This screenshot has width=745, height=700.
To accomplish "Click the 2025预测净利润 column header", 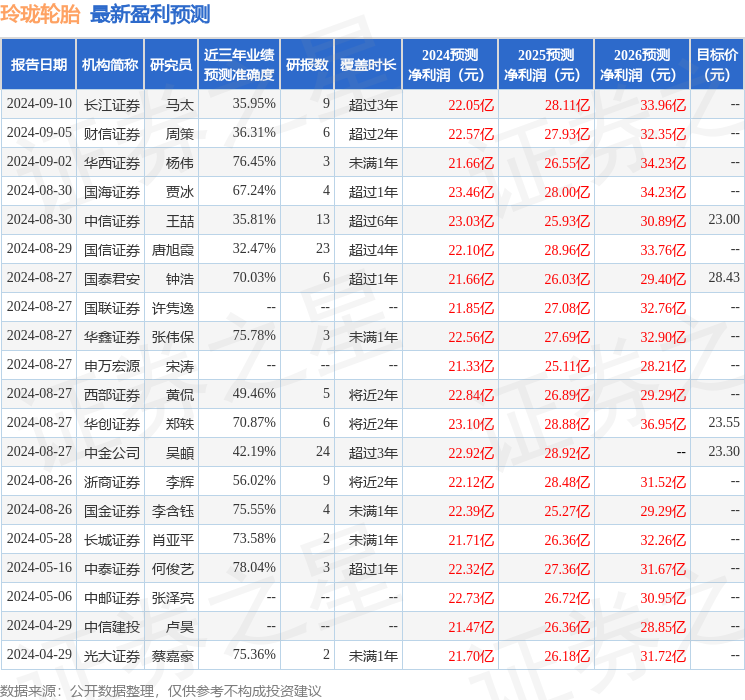I will [x=546, y=65].
